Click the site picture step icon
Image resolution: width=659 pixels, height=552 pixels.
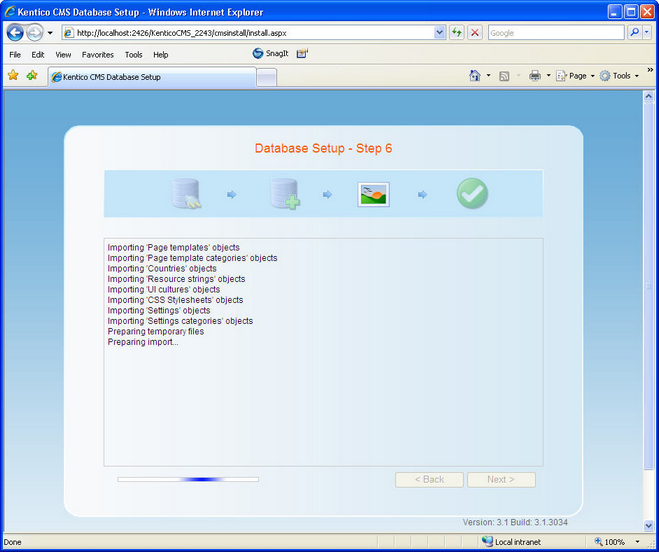pos(374,194)
